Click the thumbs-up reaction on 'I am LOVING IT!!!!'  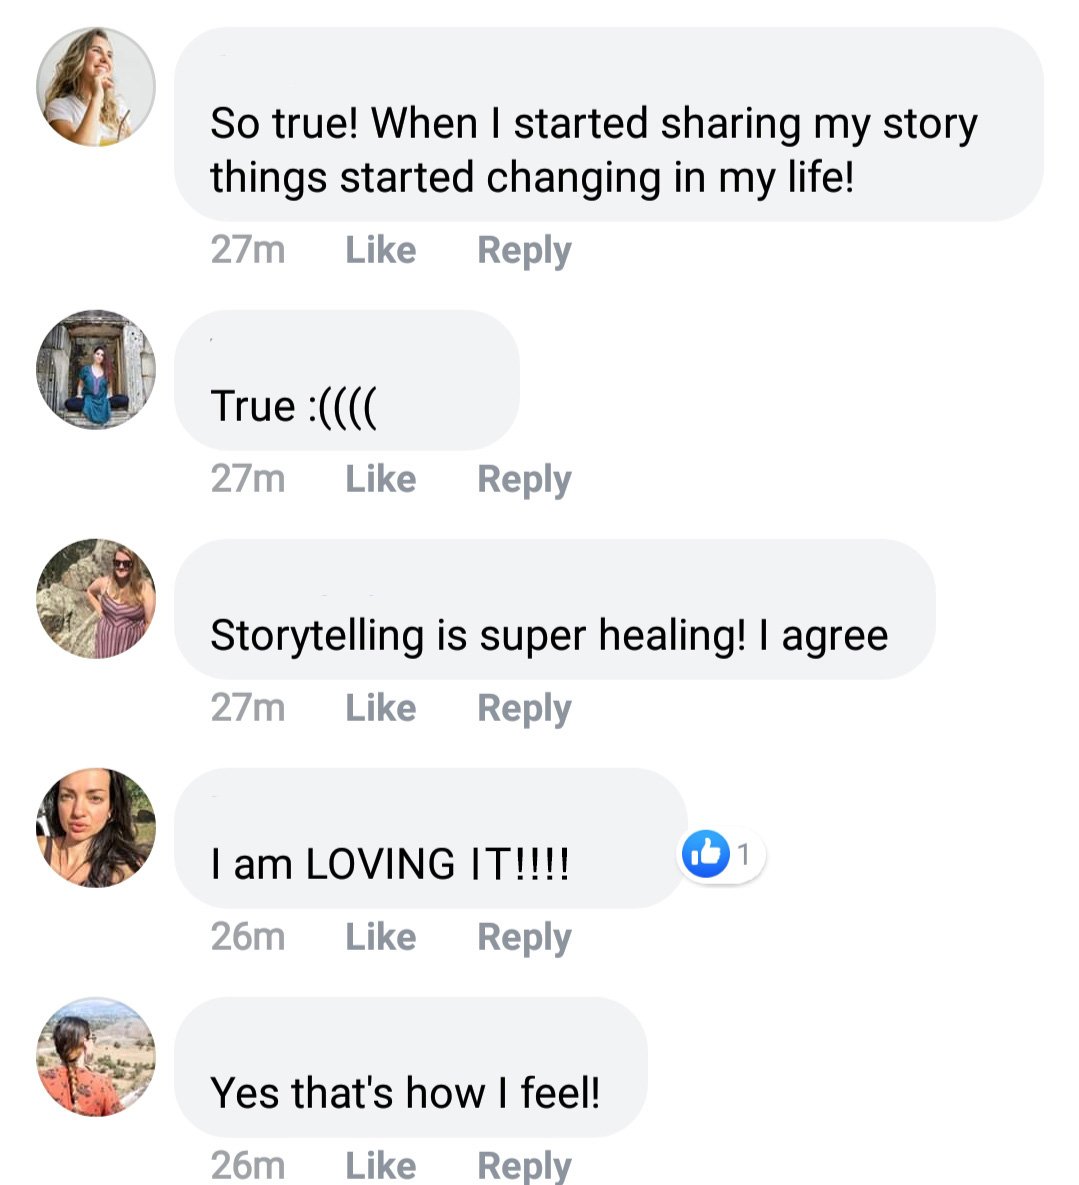point(722,854)
